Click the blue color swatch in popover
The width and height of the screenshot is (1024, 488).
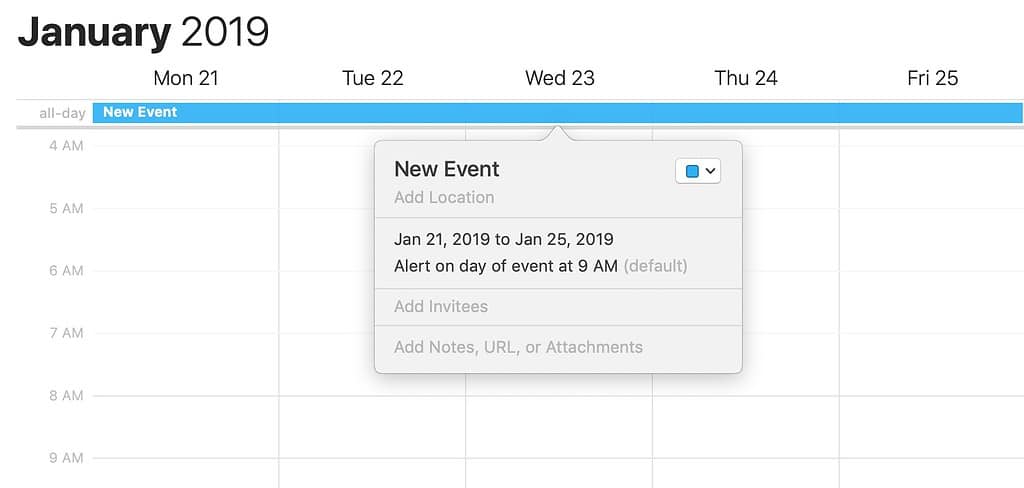pos(692,172)
